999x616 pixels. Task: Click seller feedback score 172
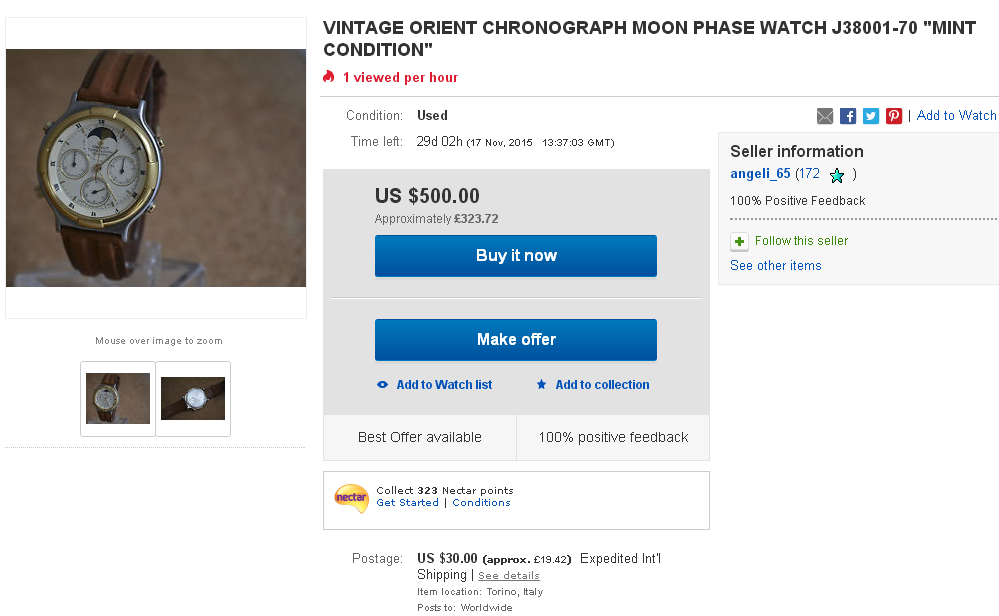(x=808, y=174)
